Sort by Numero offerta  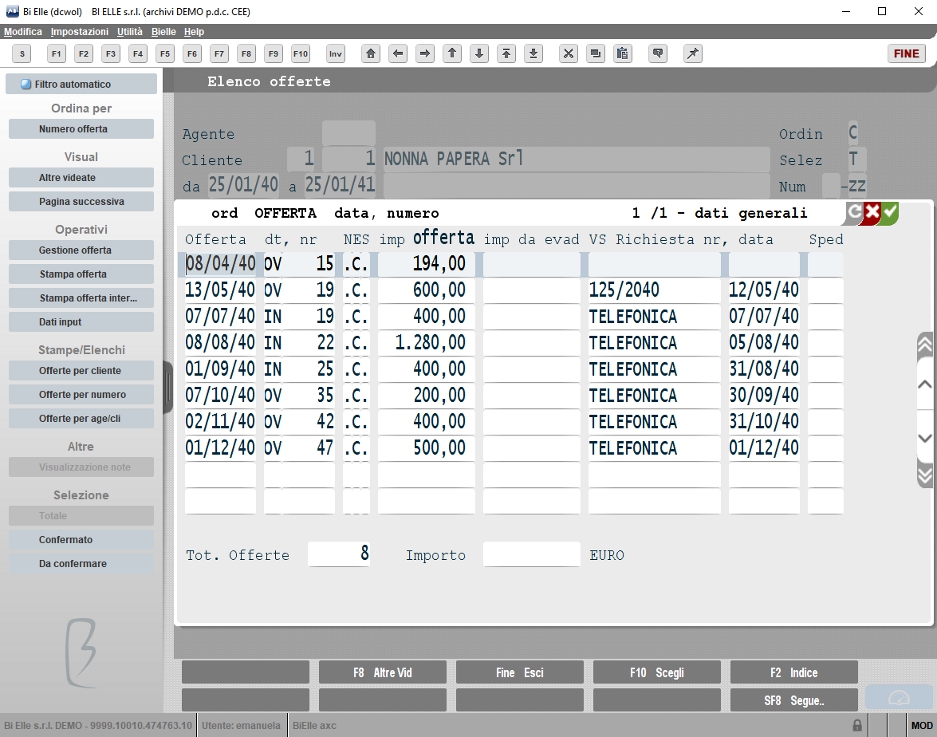[81, 129]
